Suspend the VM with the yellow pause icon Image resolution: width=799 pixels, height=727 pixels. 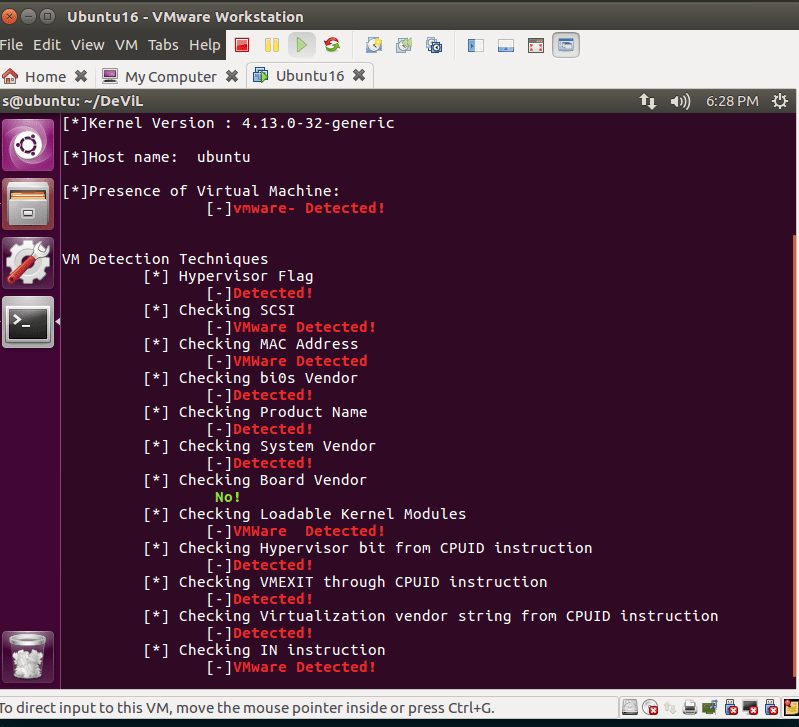[x=272, y=45]
